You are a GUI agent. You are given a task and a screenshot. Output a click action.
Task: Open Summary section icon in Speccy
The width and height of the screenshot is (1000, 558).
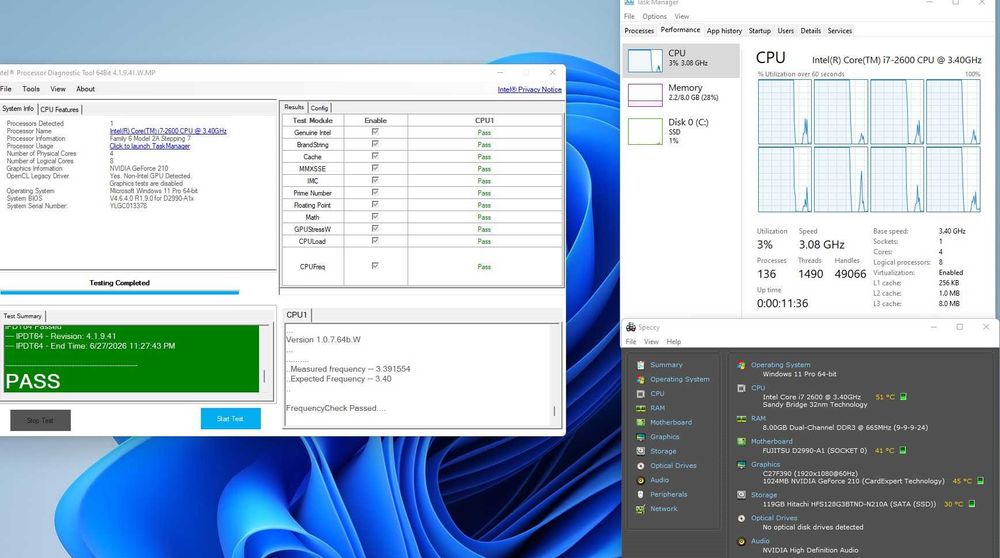tap(640, 365)
